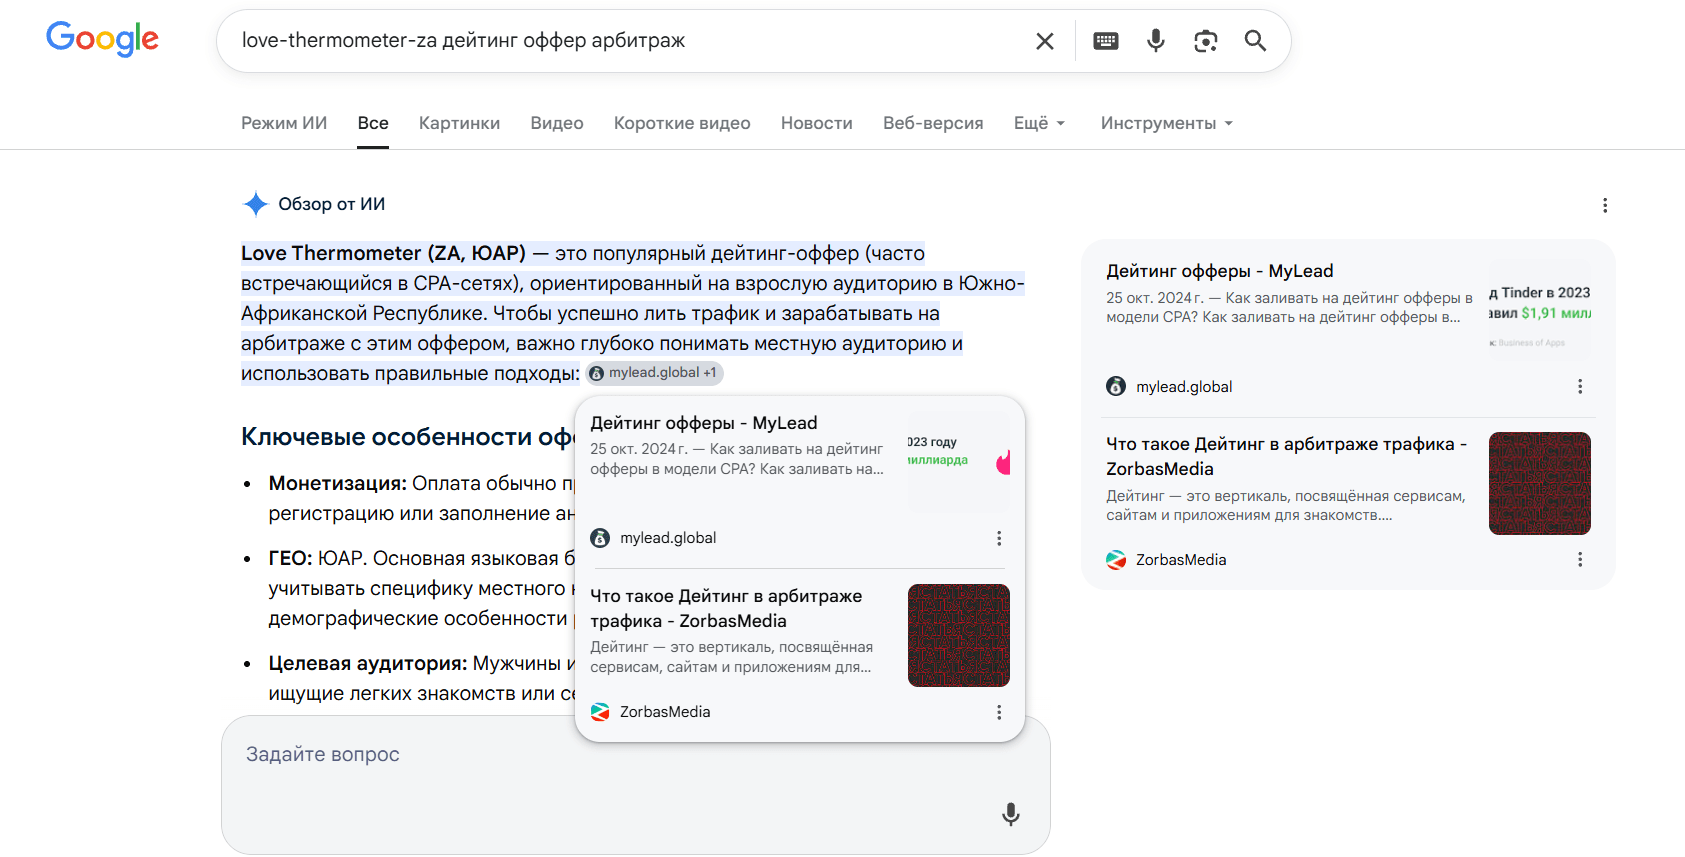Image resolution: width=1685 pixels, height=857 pixels.
Task: Click the mylead.global +1 source chip
Action: 654,373
